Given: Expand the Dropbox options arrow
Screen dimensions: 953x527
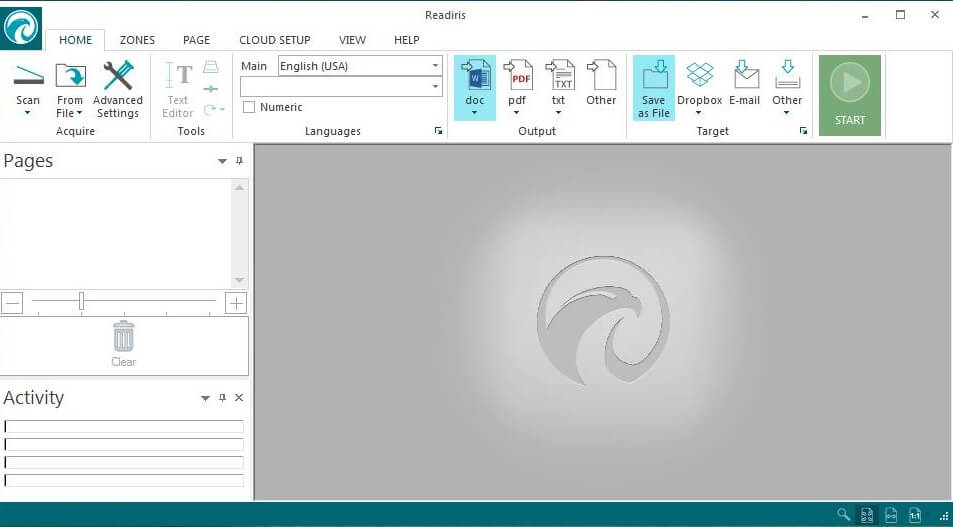Looking at the screenshot, I should point(698,113).
